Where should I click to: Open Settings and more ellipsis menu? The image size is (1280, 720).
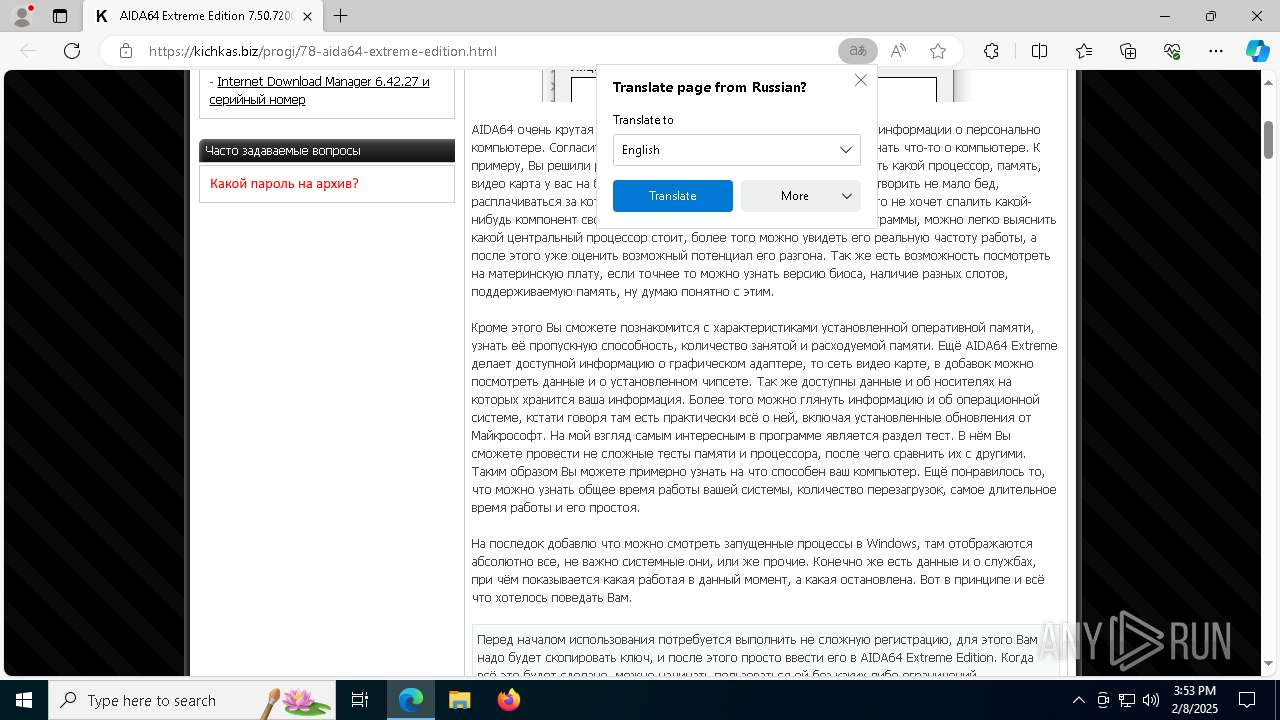click(x=1216, y=51)
